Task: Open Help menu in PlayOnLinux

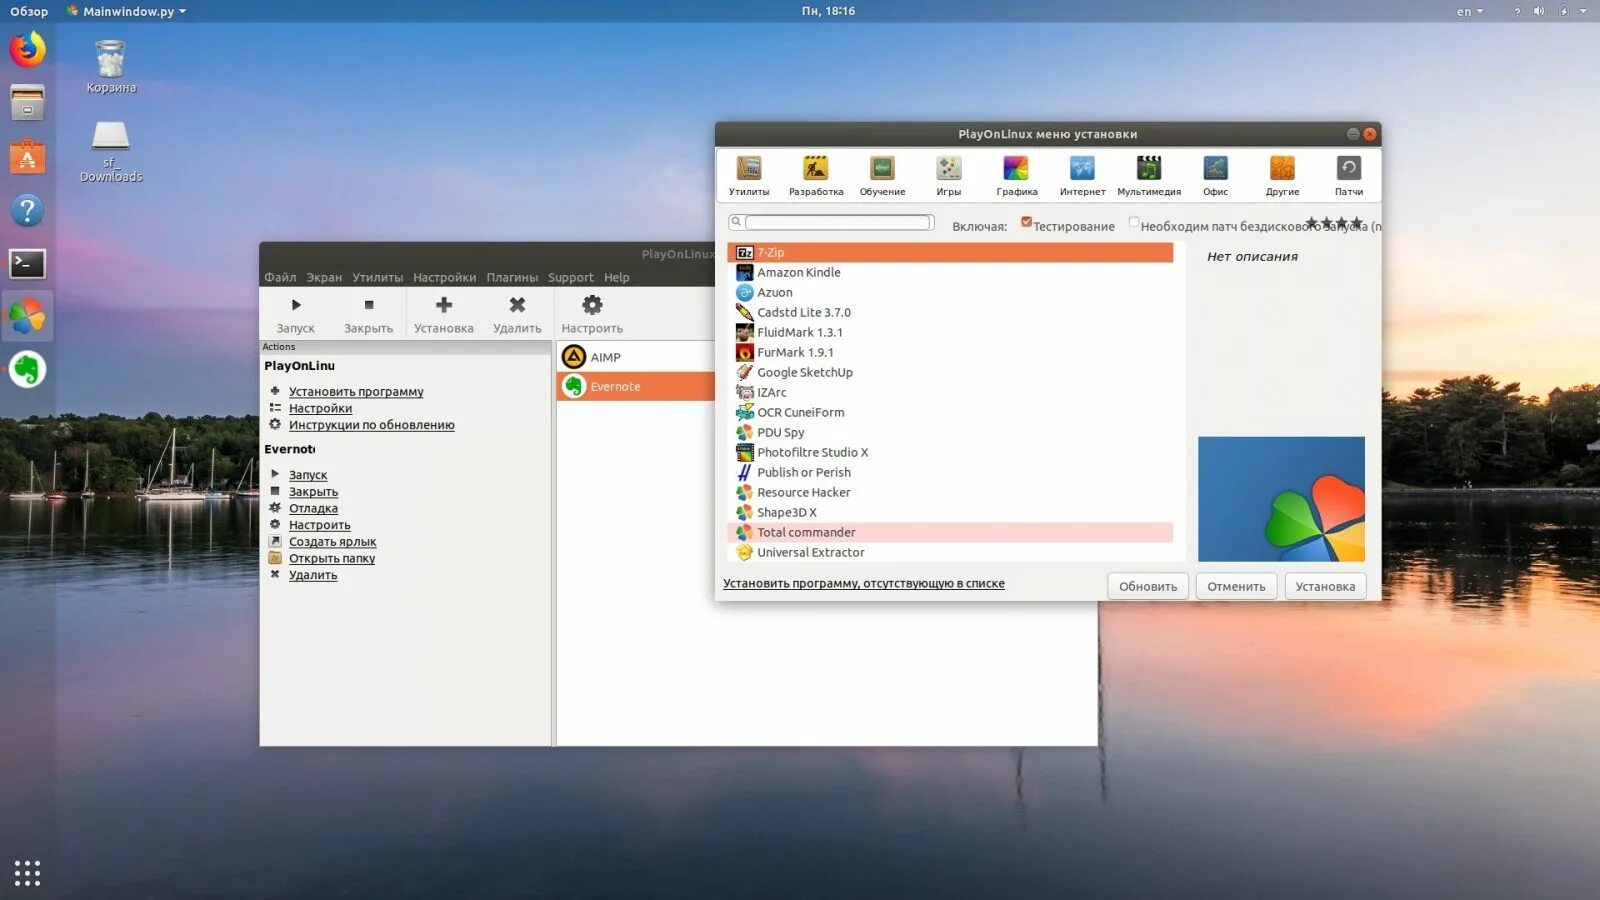Action: [x=617, y=277]
